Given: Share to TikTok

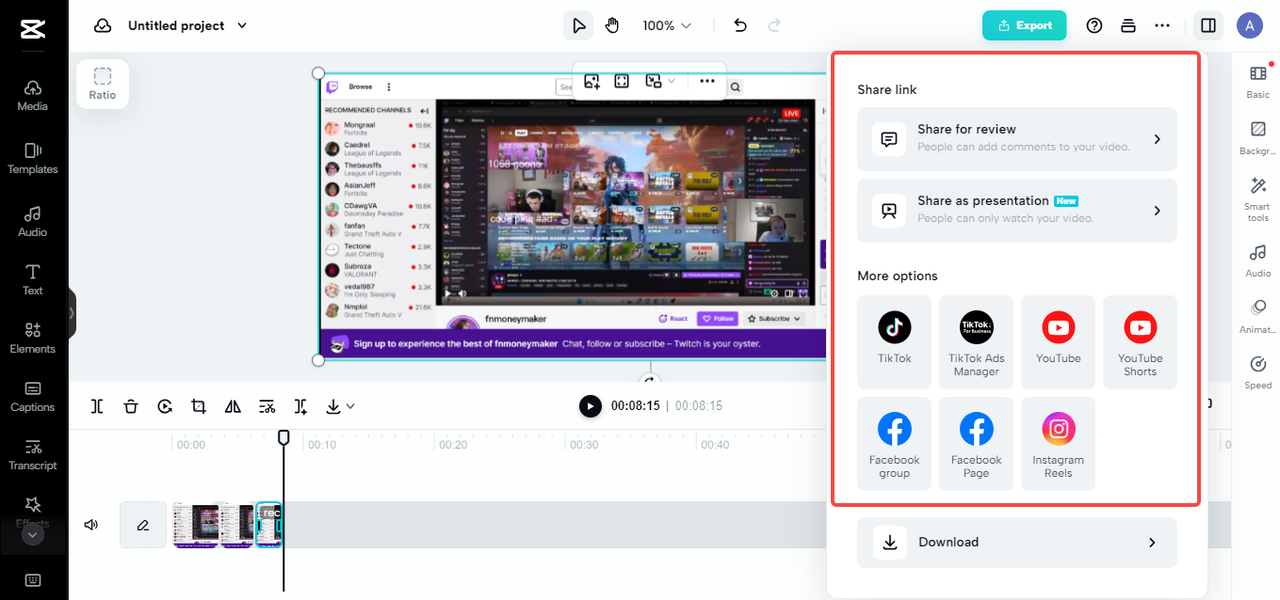Looking at the screenshot, I should click(895, 342).
